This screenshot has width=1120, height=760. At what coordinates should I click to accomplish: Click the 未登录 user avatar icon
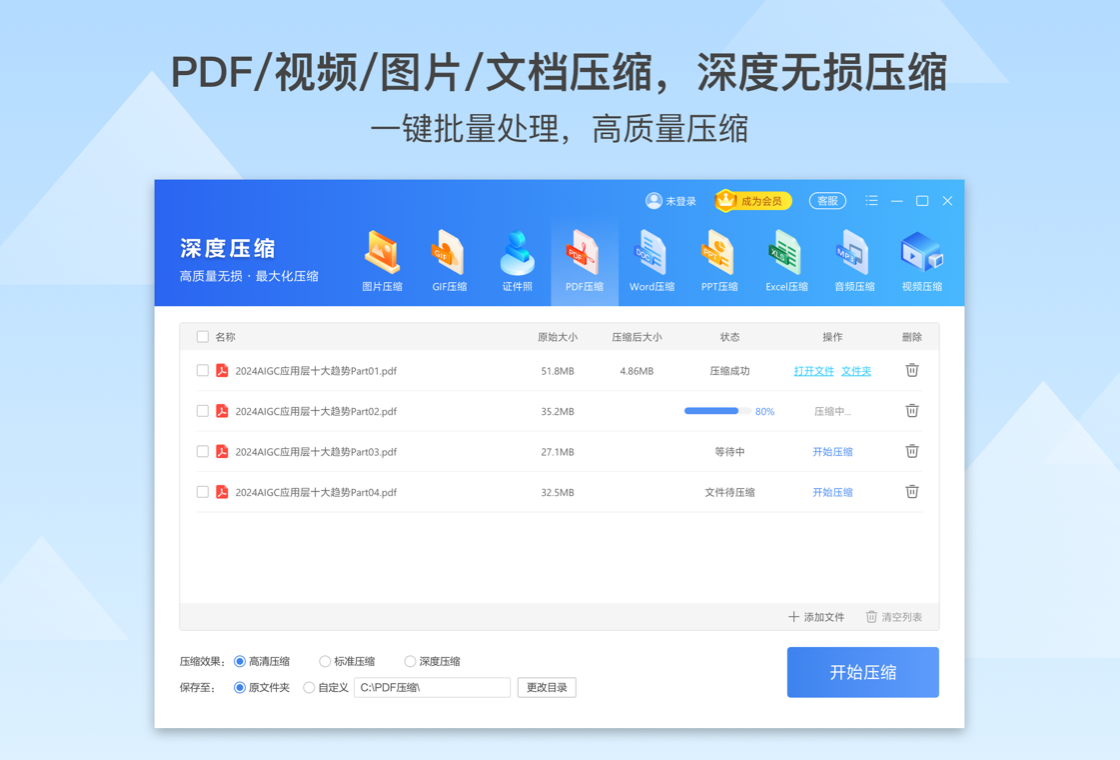[x=654, y=201]
